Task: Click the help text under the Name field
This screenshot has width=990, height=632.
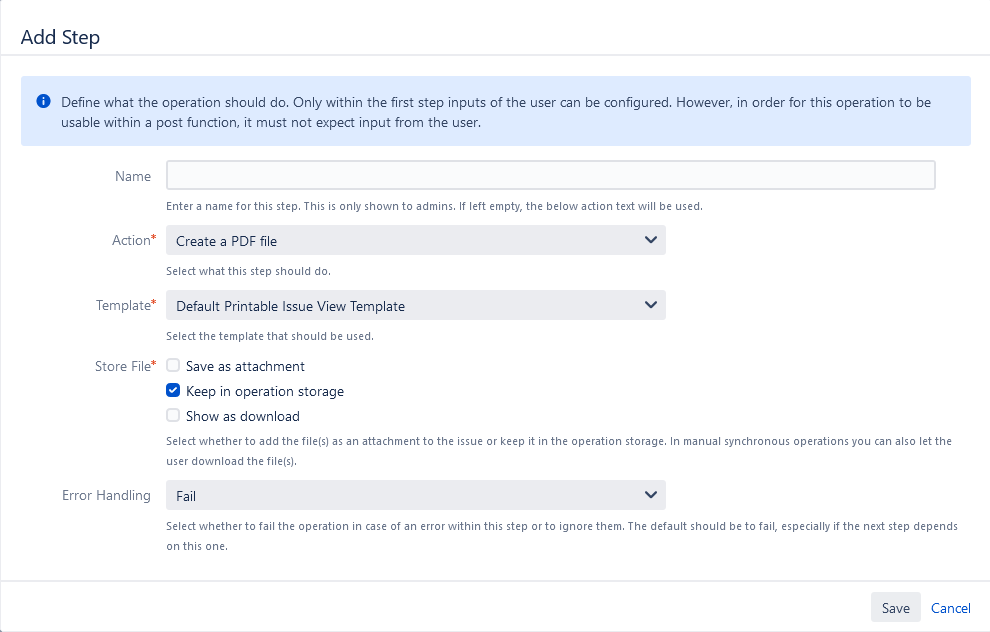Action: 434,207
